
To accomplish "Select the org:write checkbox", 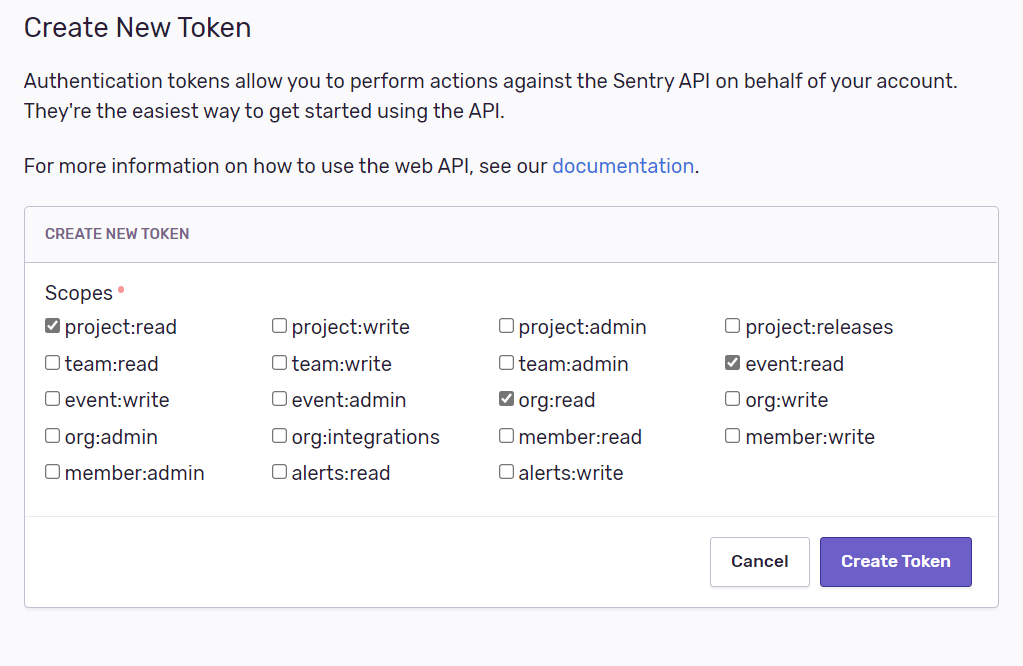I will pos(733,399).
